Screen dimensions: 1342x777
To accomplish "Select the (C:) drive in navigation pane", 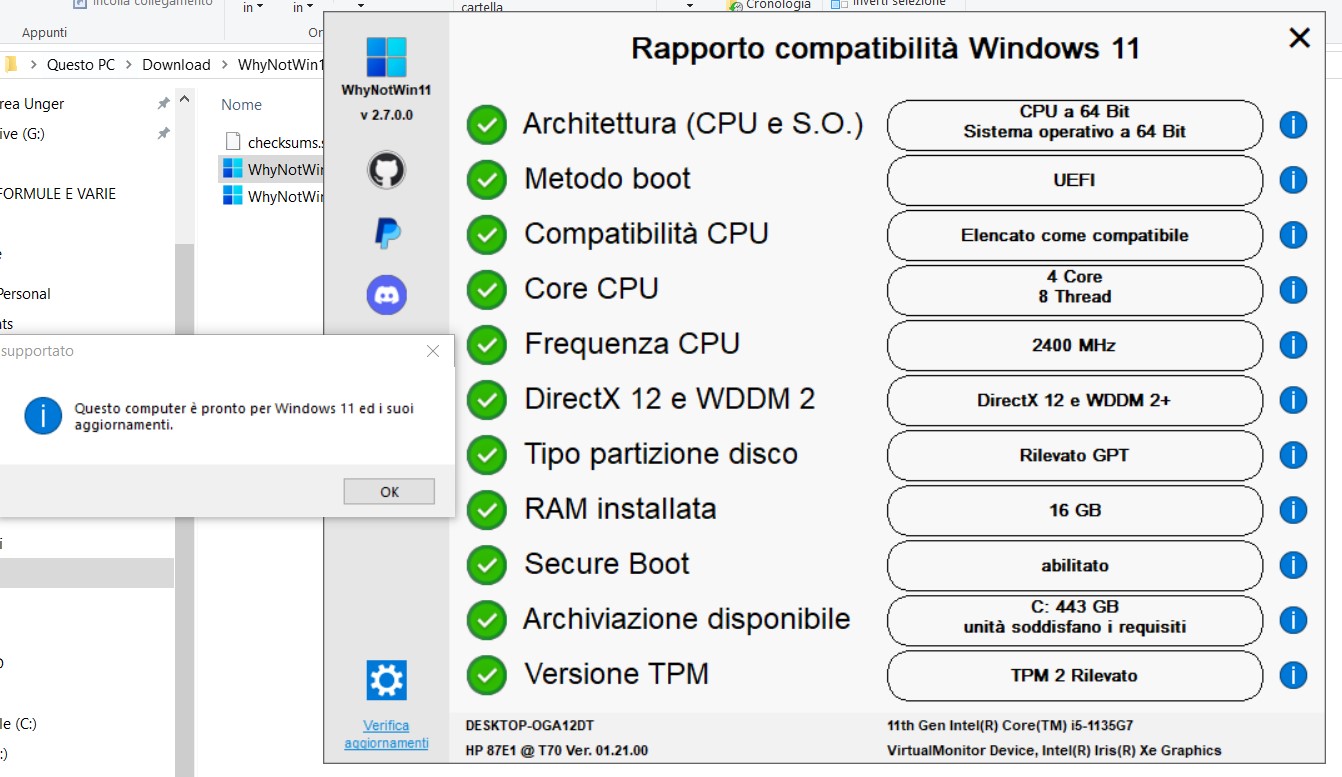I will (19, 723).
